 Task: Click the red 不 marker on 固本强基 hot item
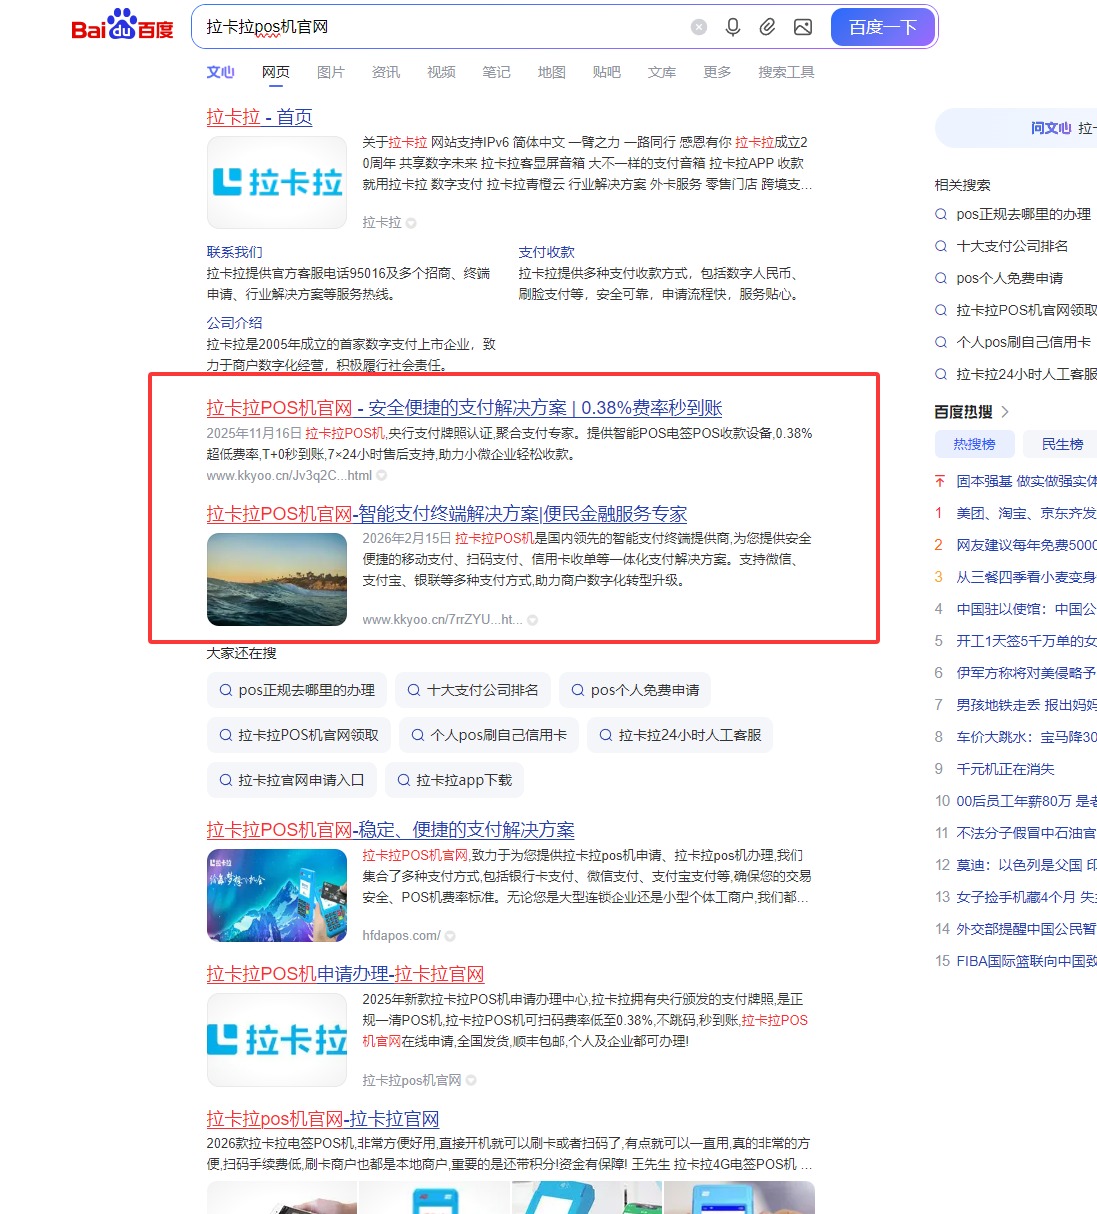938,480
